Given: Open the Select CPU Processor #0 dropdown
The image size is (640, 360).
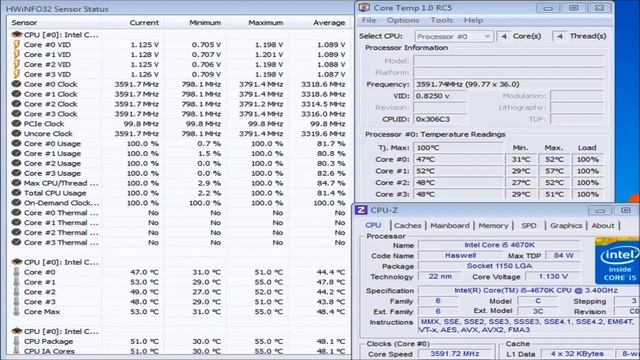Looking at the screenshot, I should click(x=454, y=36).
